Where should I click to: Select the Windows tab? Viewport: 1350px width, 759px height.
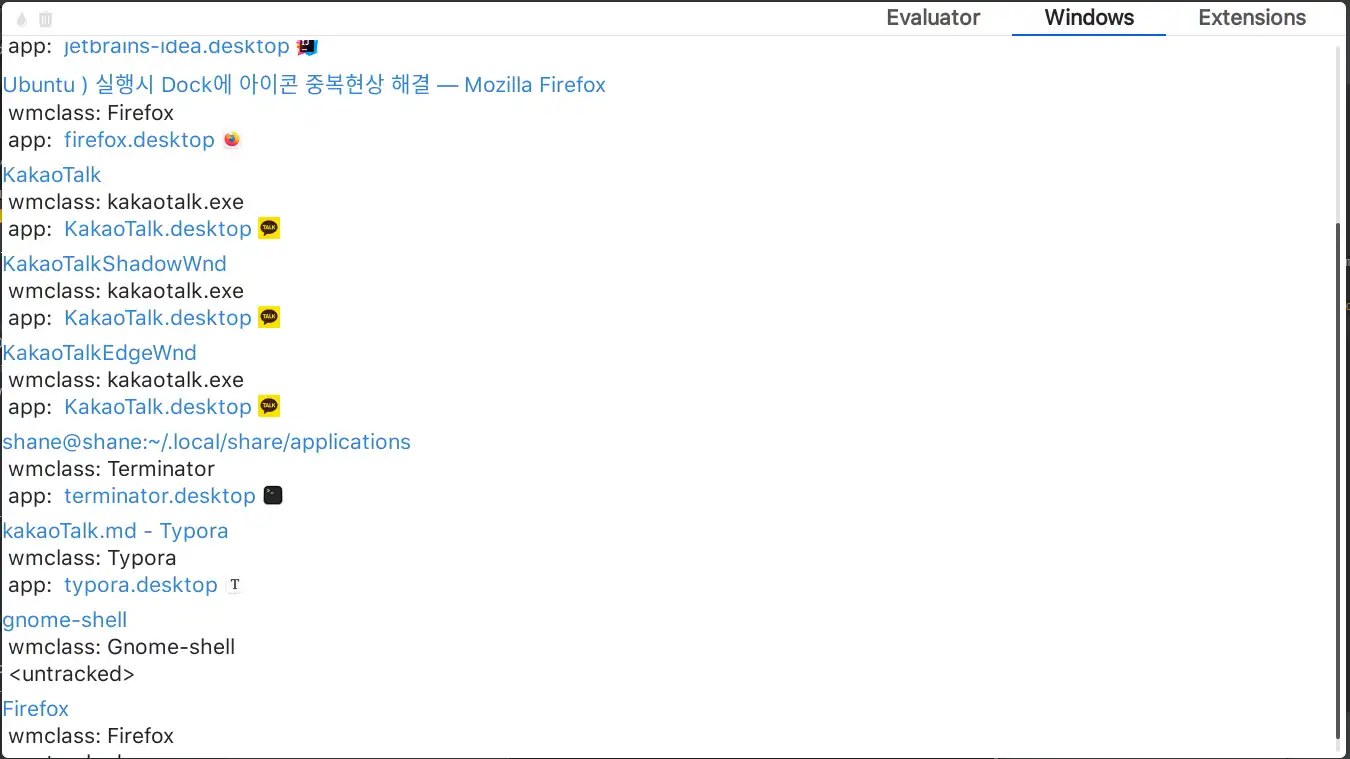1089,18
